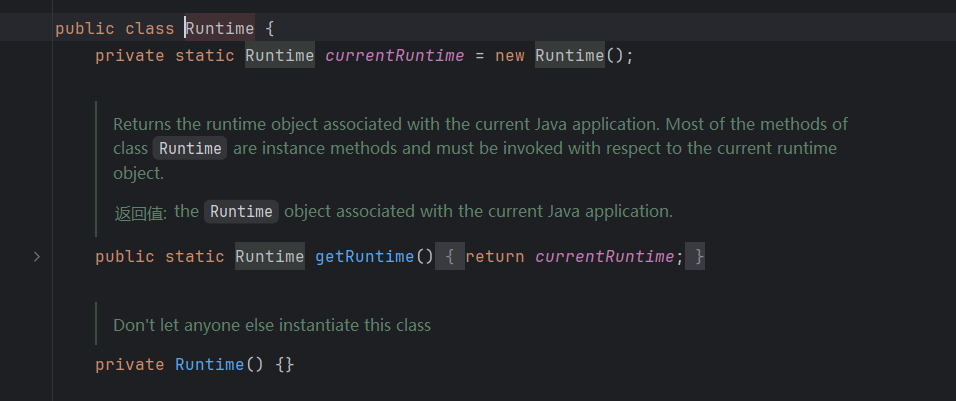Click the closing brace fold placeholder after currentRuntime;
The width and height of the screenshot is (956, 401).
[x=699, y=257]
